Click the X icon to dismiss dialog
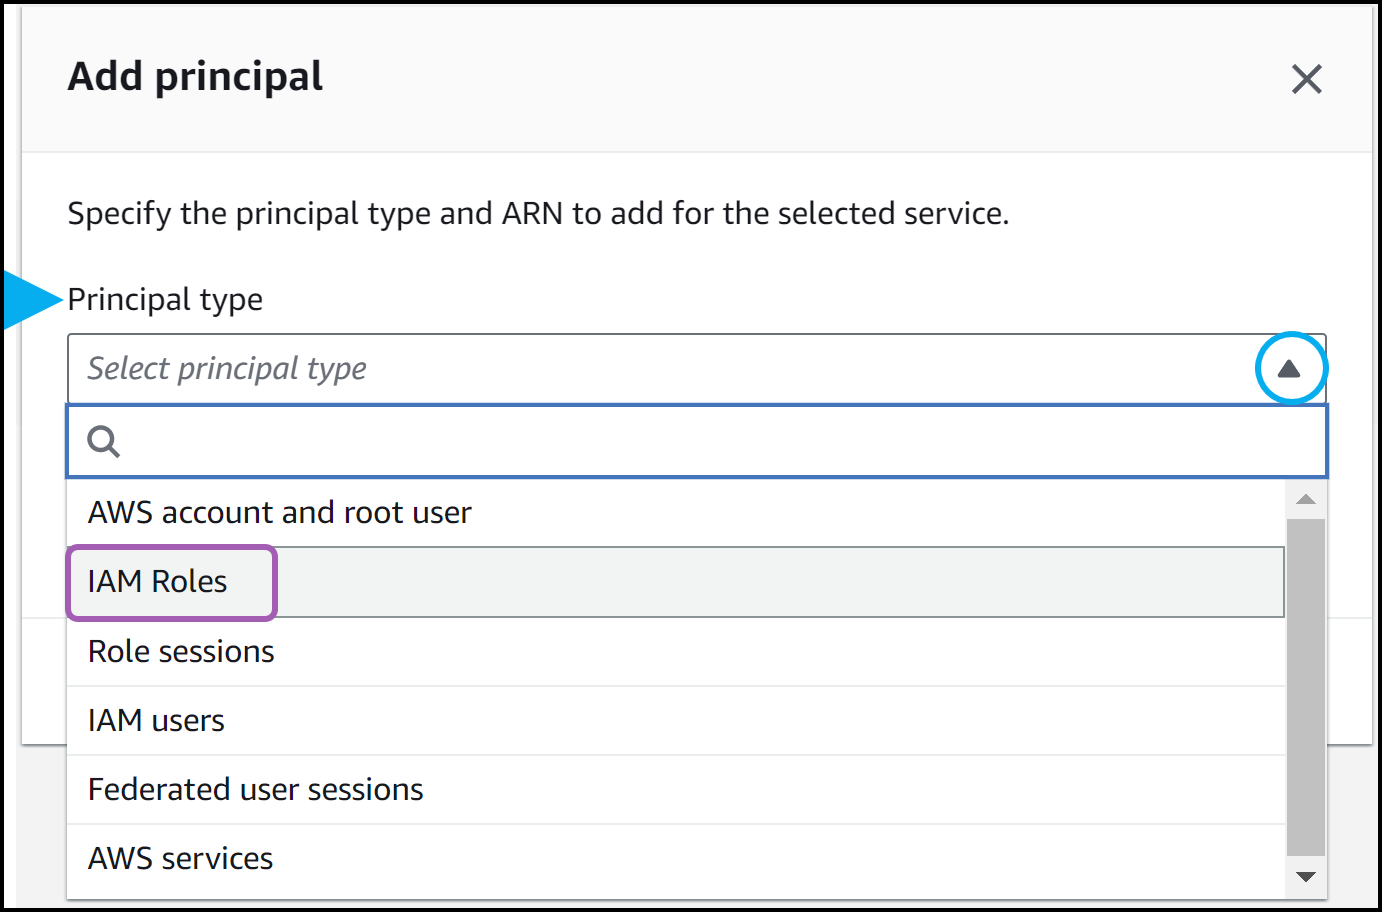The image size is (1382, 912). (x=1306, y=79)
